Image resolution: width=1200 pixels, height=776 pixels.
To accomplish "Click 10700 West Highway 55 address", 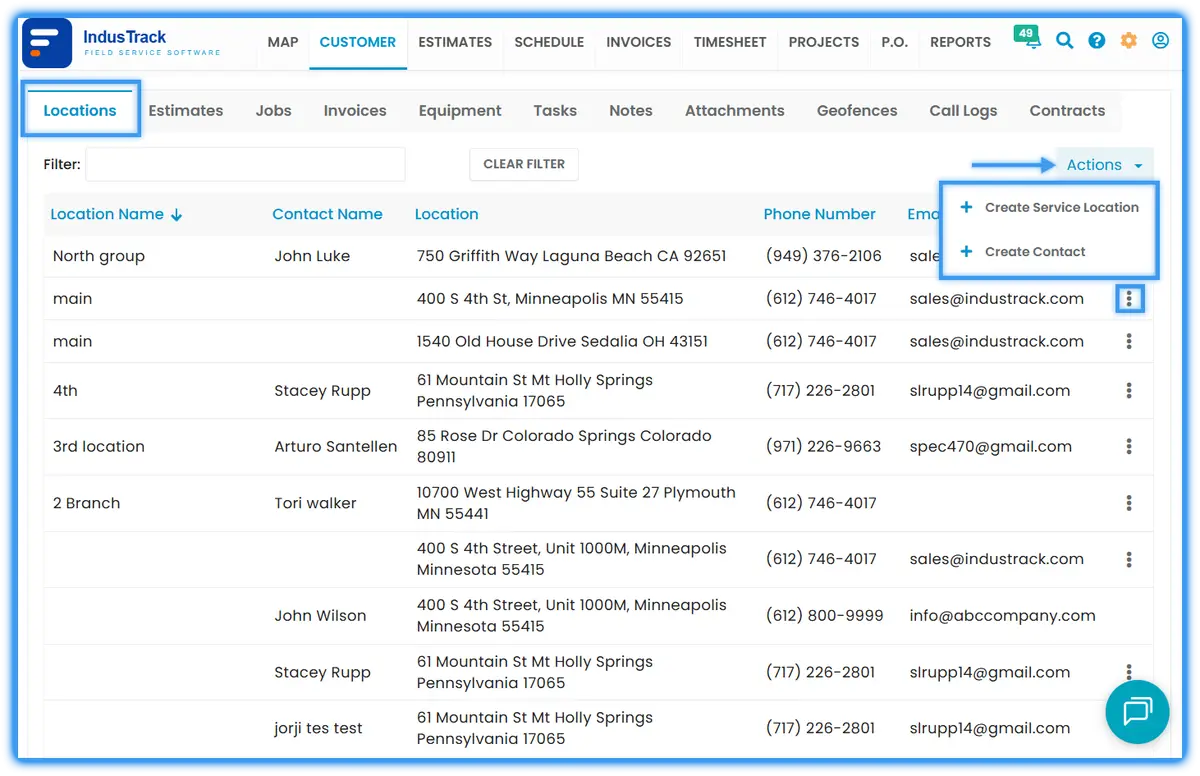I will coord(576,503).
